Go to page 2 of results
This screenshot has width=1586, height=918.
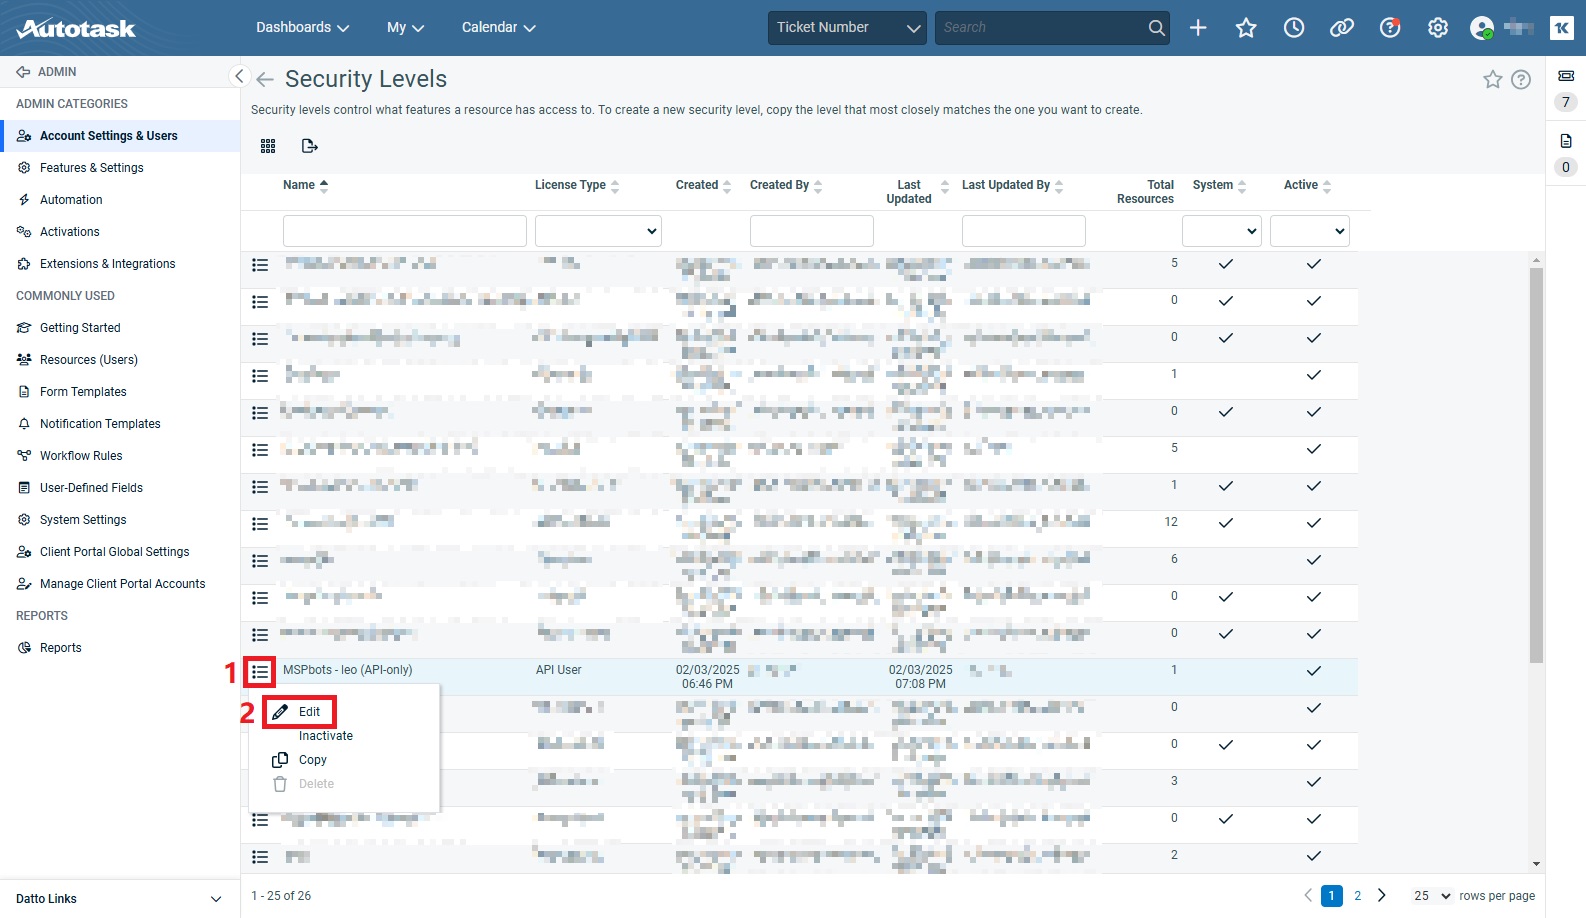(x=1358, y=896)
